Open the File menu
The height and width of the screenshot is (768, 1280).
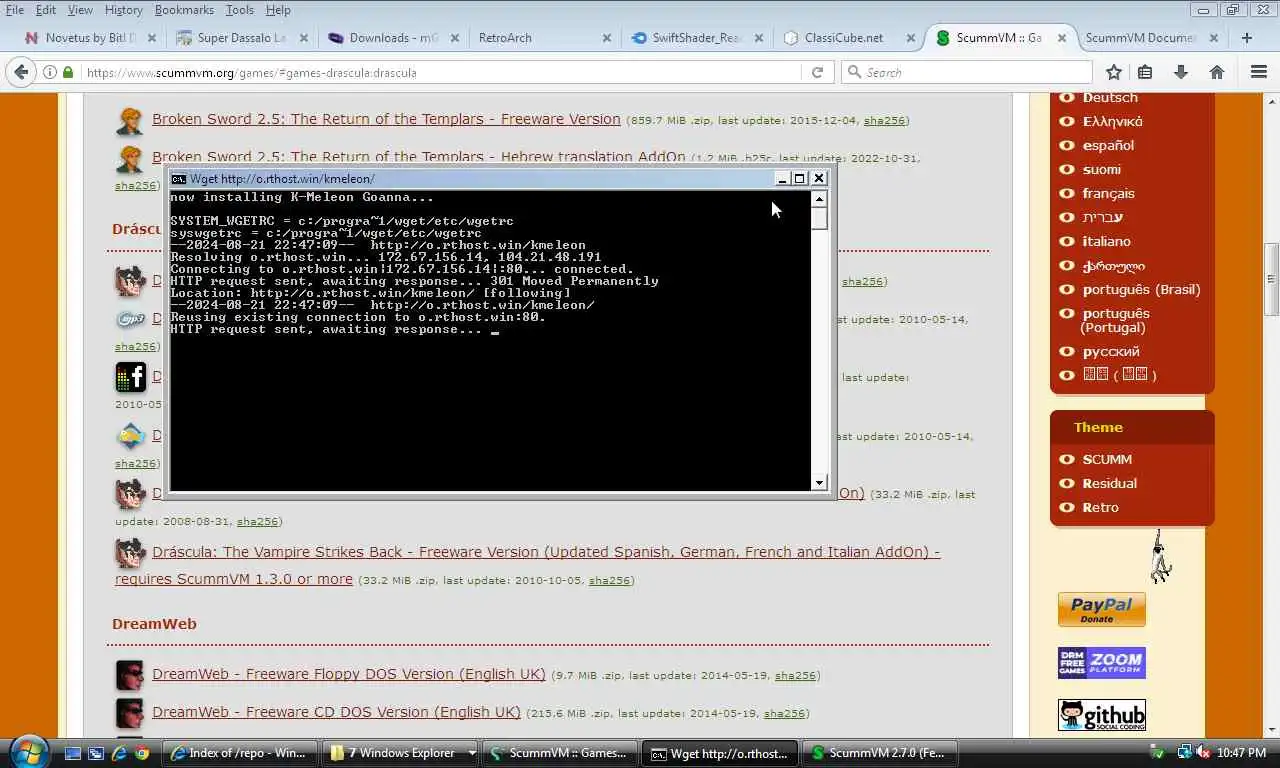[x=14, y=10]
